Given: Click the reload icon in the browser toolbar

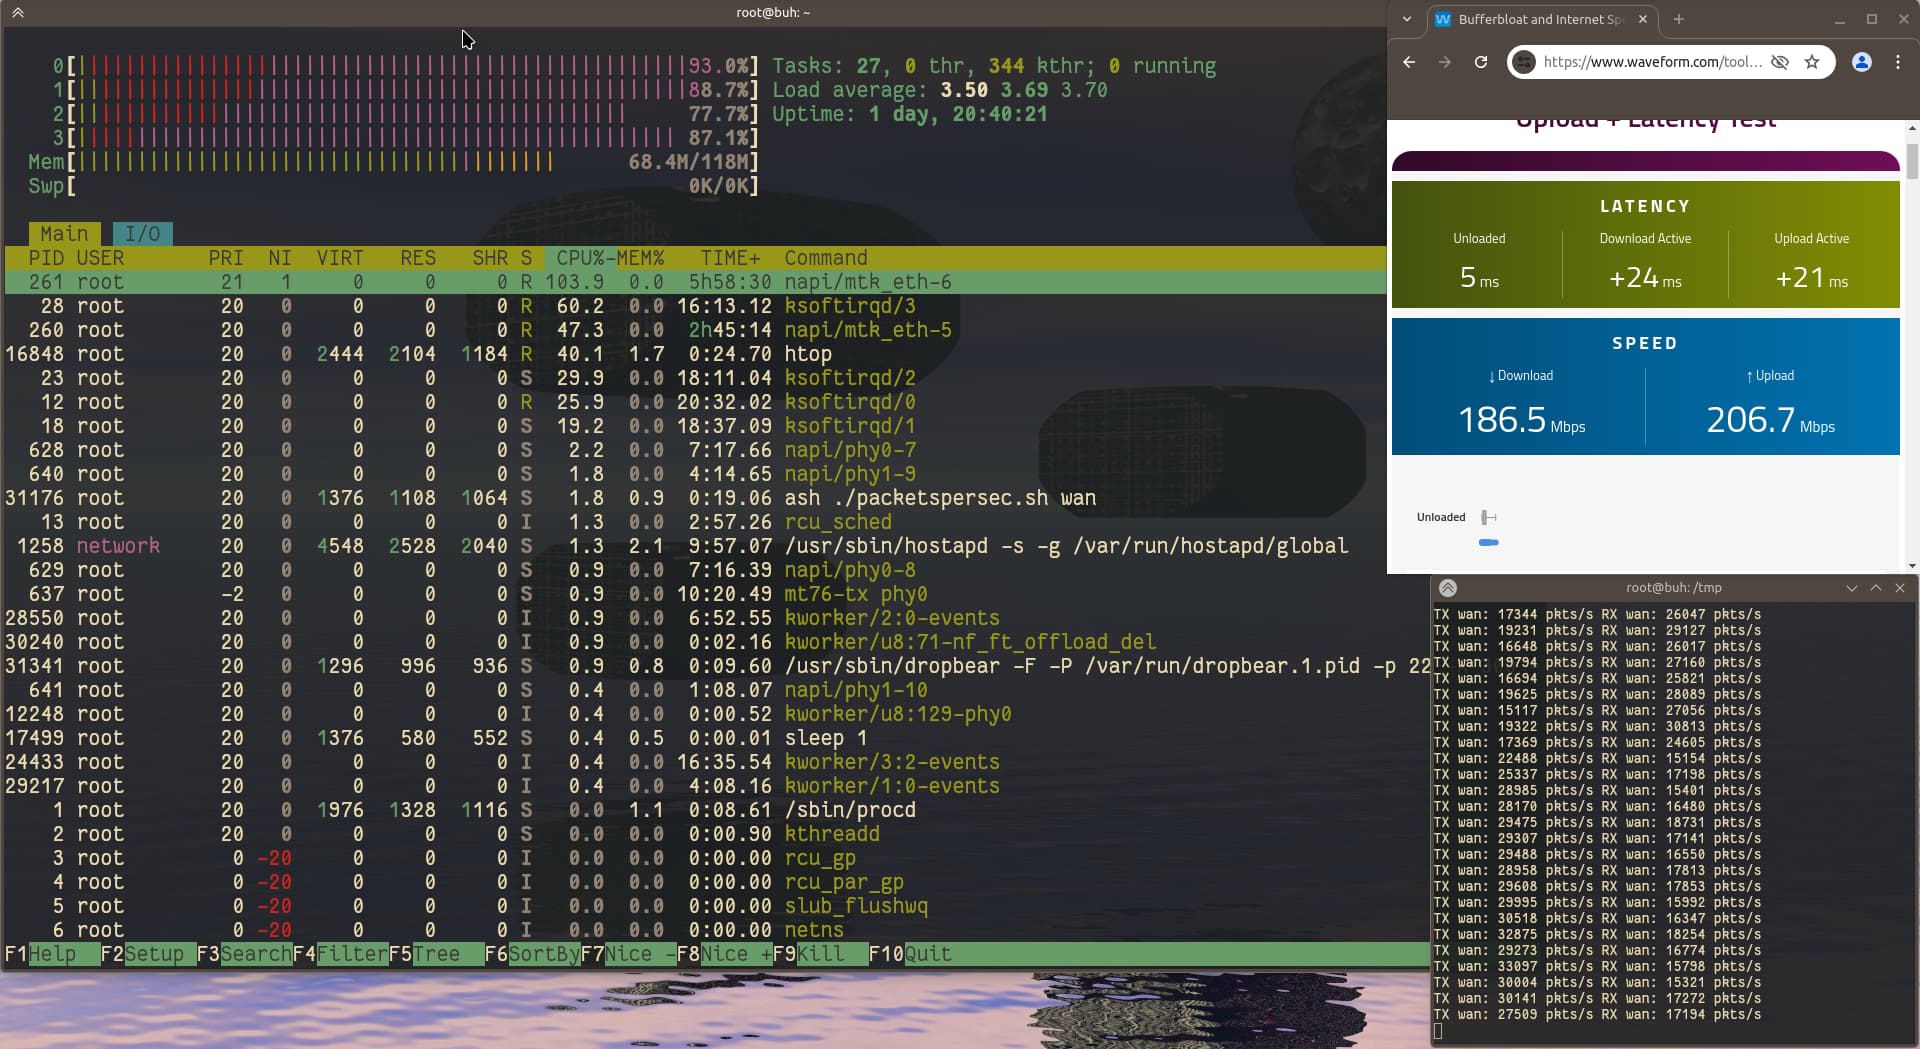Looking at the screenshot, I should coord(1481,62).
